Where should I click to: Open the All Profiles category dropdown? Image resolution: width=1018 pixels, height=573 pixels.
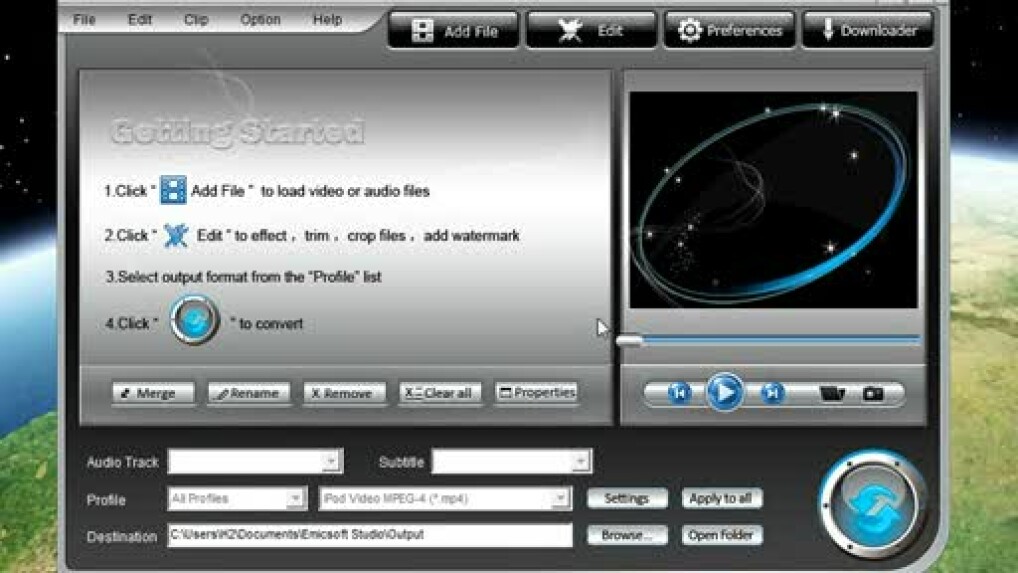(x=295, y=498)
